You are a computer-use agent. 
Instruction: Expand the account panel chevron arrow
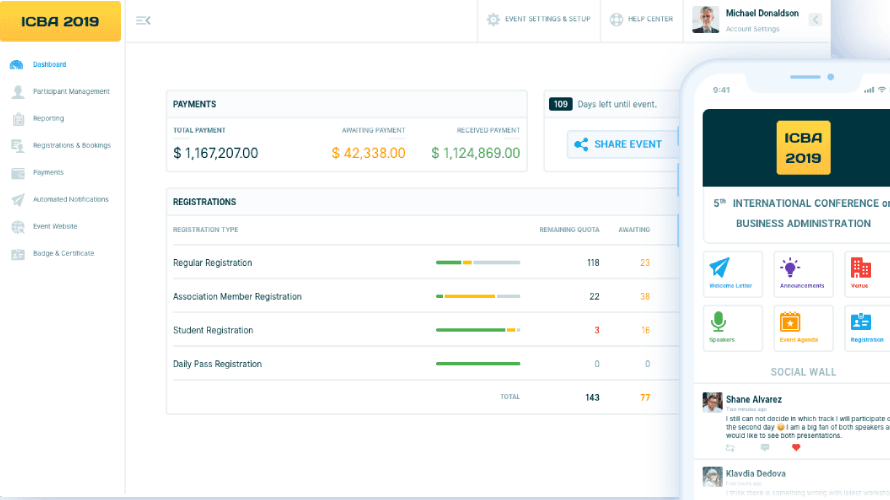815,19
